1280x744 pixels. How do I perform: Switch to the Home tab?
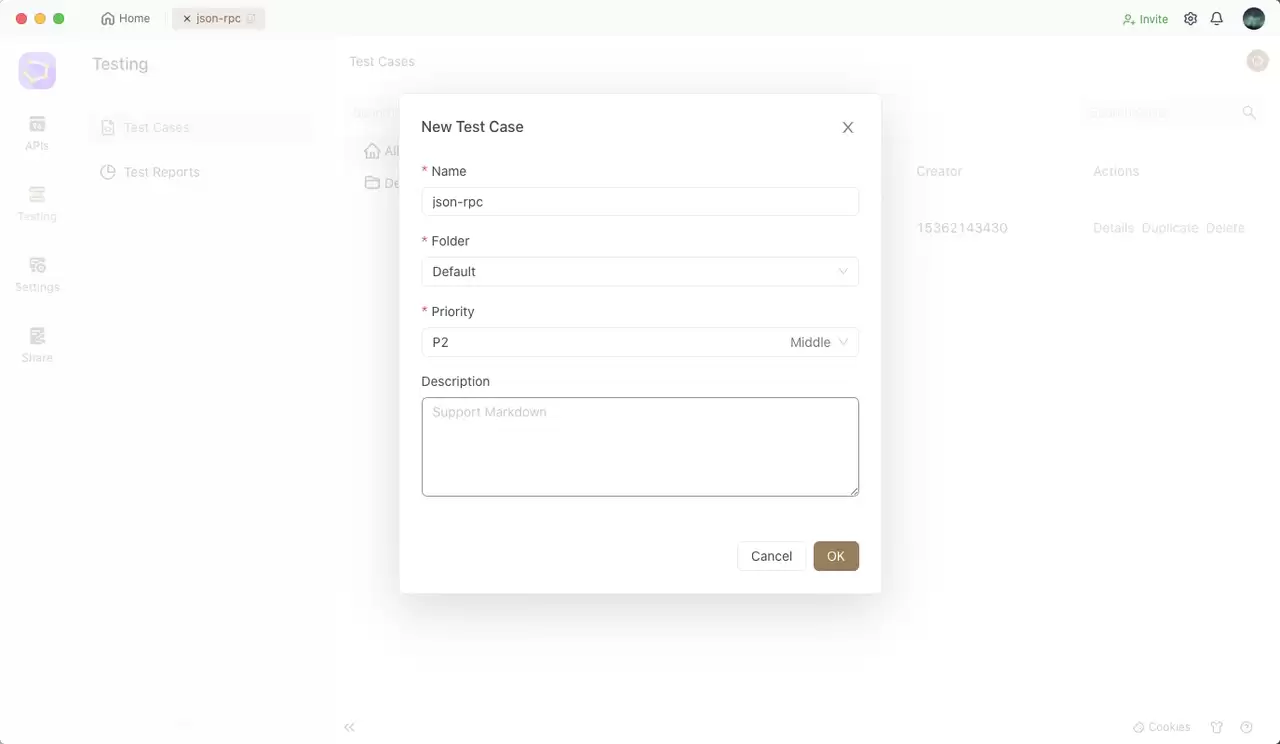126,19
